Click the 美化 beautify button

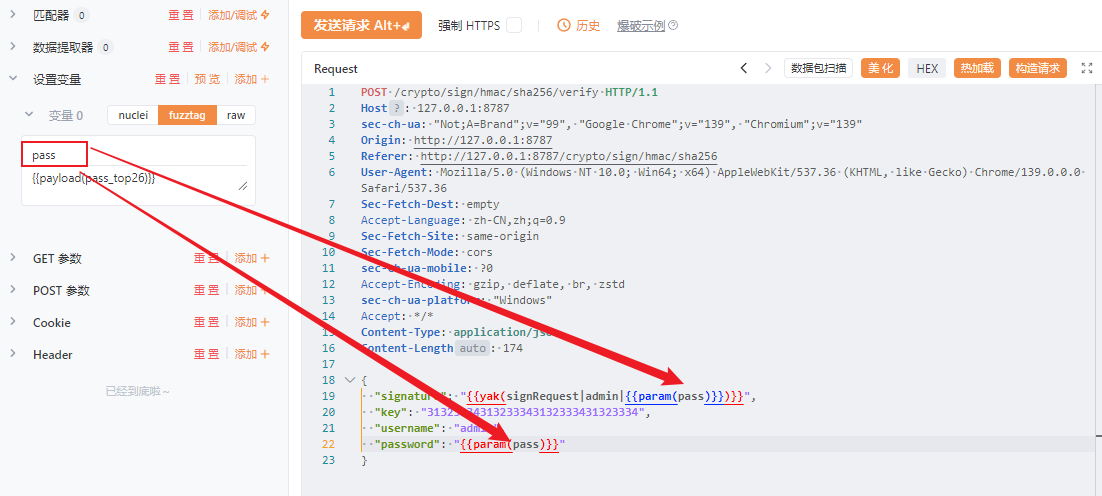881,68
